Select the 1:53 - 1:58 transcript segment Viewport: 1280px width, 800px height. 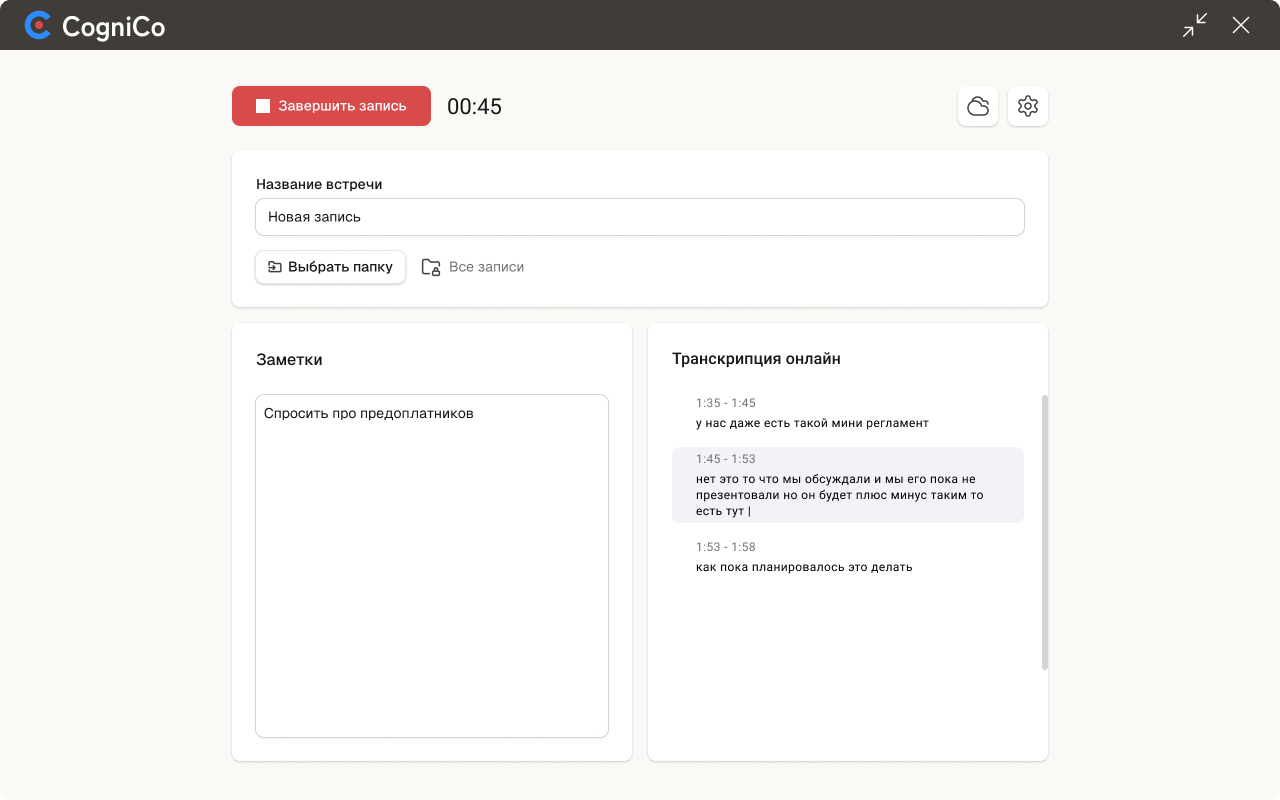(847, 557)
